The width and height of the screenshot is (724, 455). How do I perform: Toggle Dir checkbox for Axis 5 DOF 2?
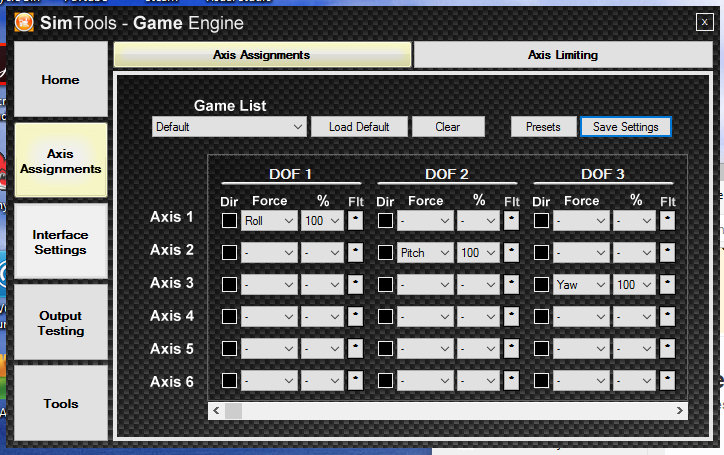pyautogui.click(x=386, y=348)
